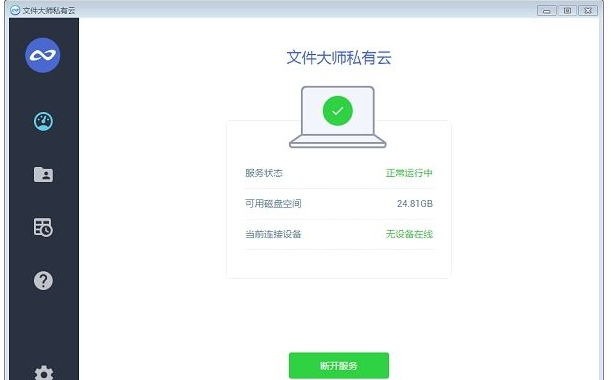Click the laptop illustration

[x=338, y=117]
